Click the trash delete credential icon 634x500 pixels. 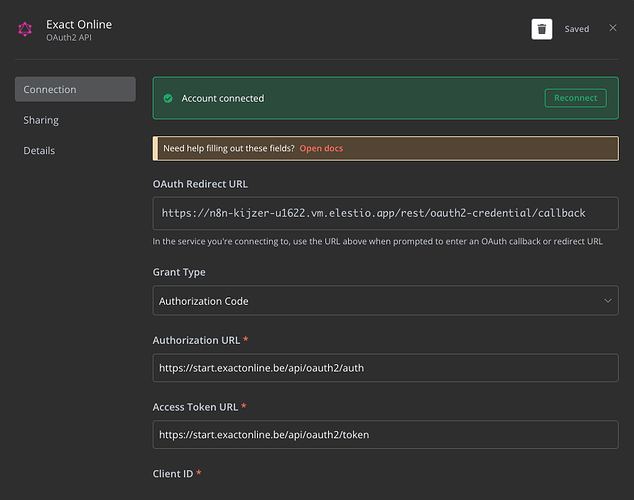541,29
